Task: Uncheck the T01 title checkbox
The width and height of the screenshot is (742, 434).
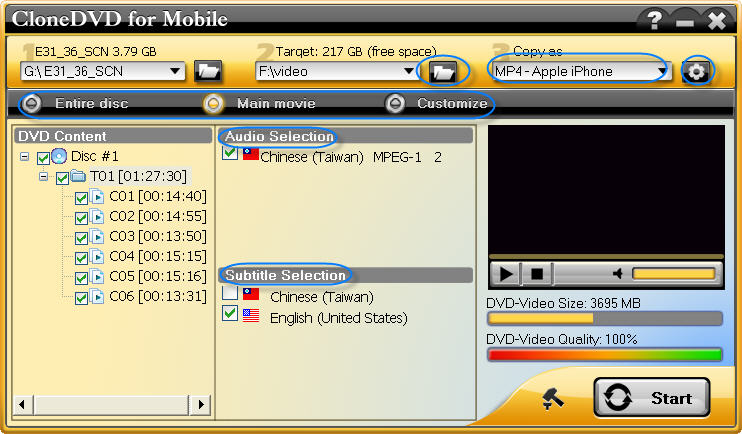Action: [62, 178]
